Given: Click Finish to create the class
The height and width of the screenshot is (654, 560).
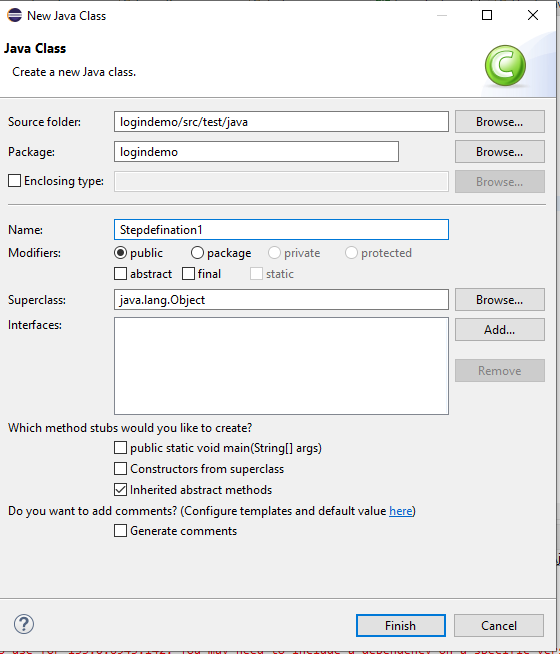Looking at the screenshot, I should click(x=401, y=626).
